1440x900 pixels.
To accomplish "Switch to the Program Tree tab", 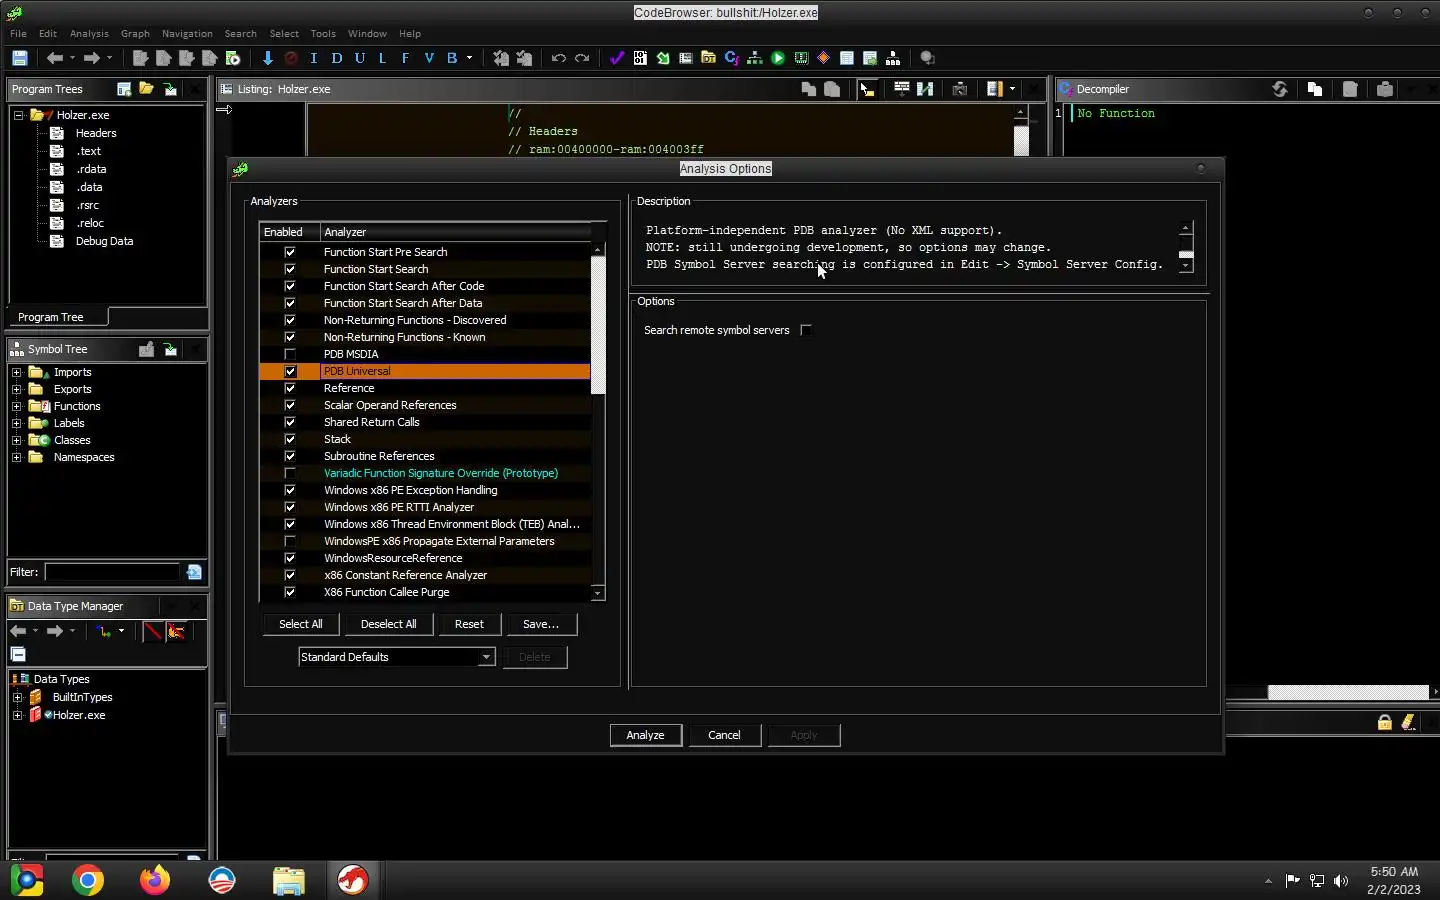I will coord(58,317).
